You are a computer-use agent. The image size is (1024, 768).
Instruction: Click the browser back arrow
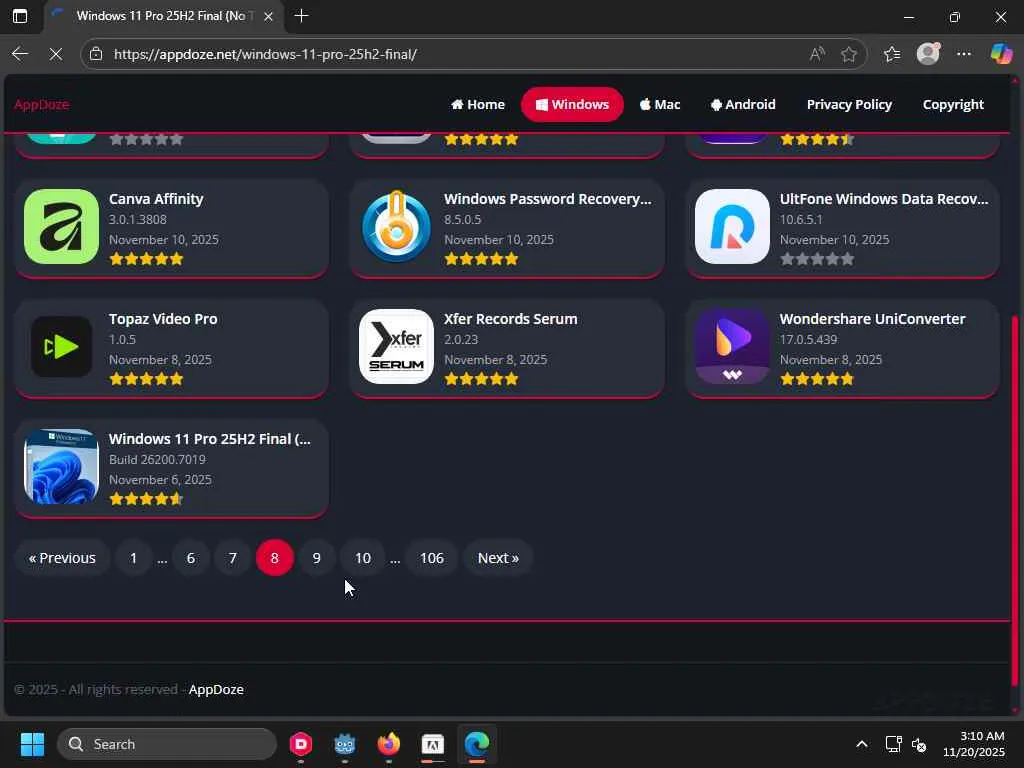20,54
